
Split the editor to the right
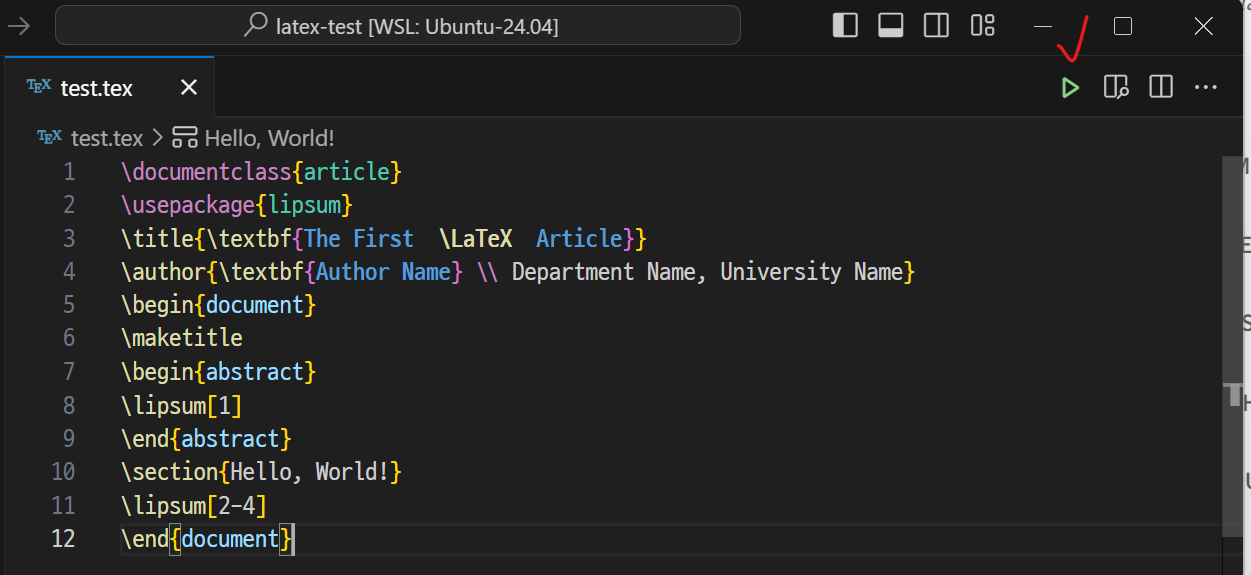tap(1161, 88)
